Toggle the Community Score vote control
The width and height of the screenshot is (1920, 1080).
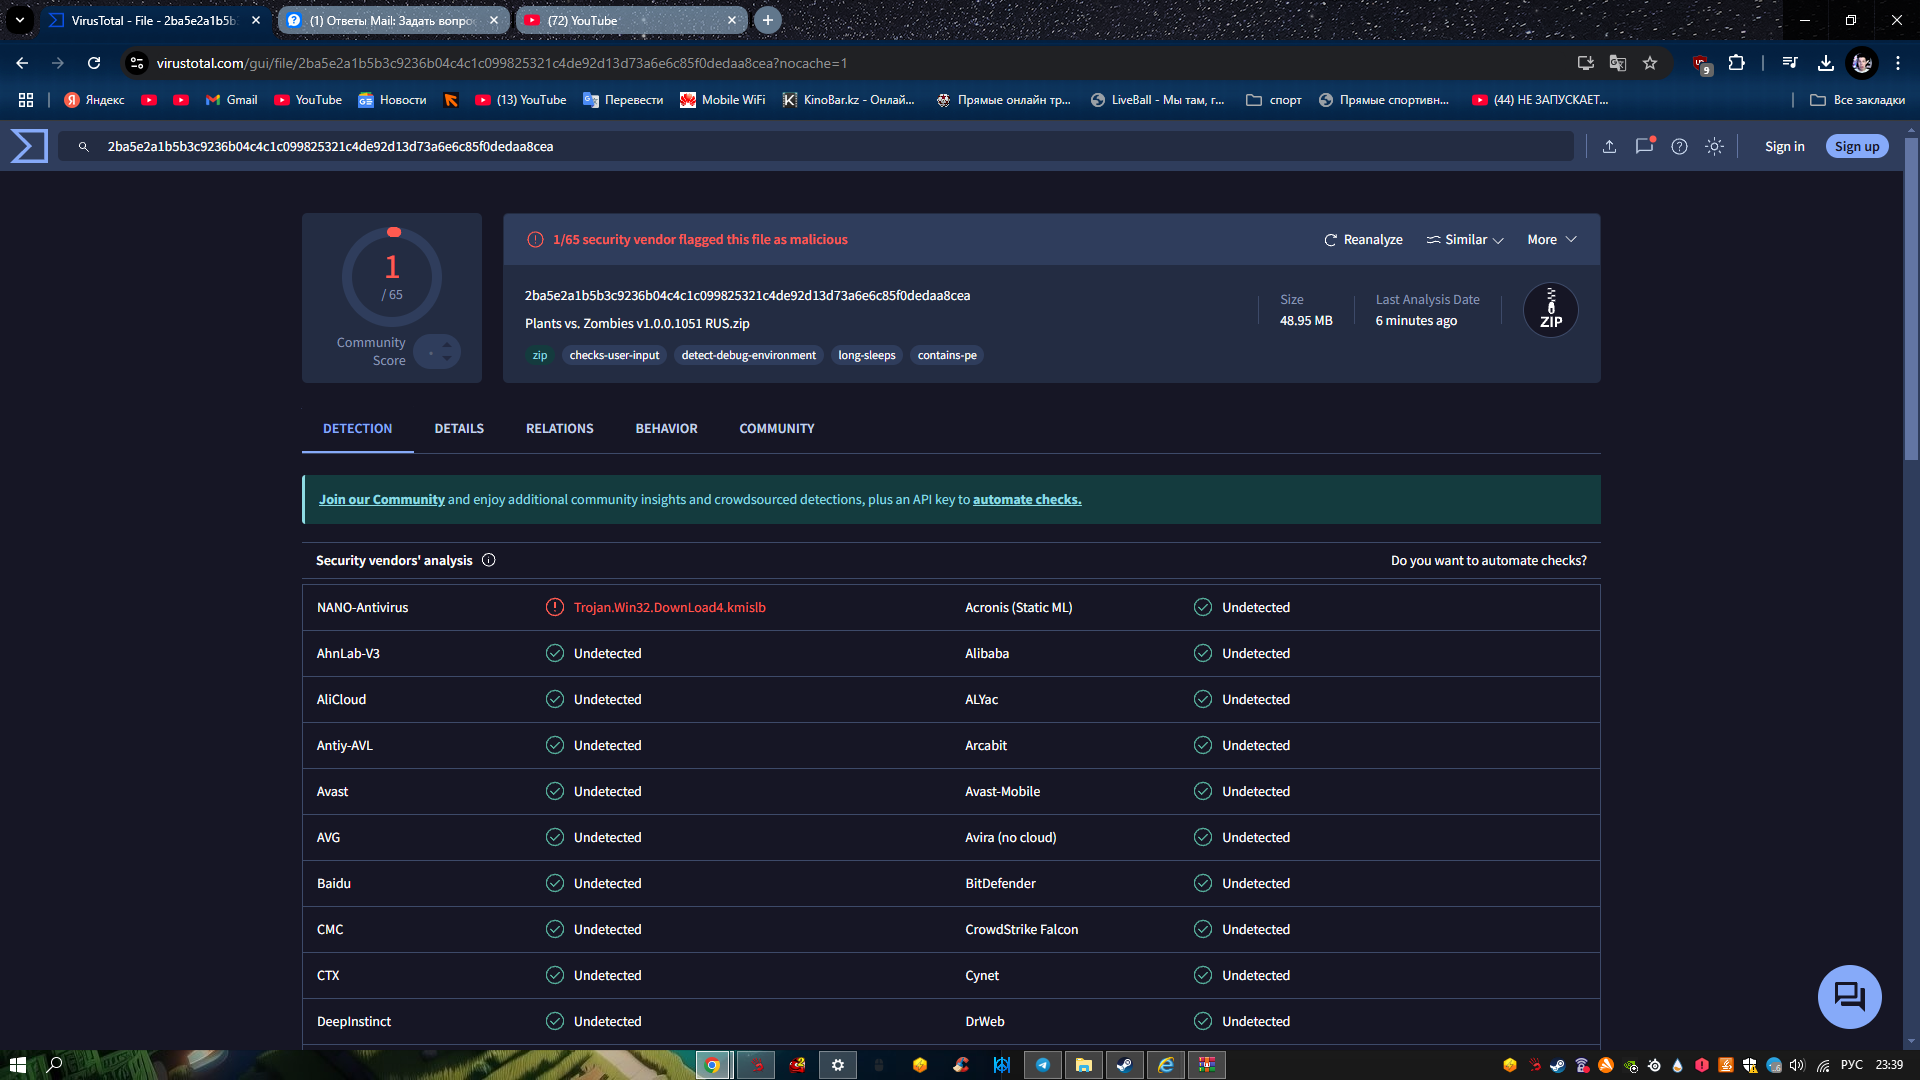[437, 351]
